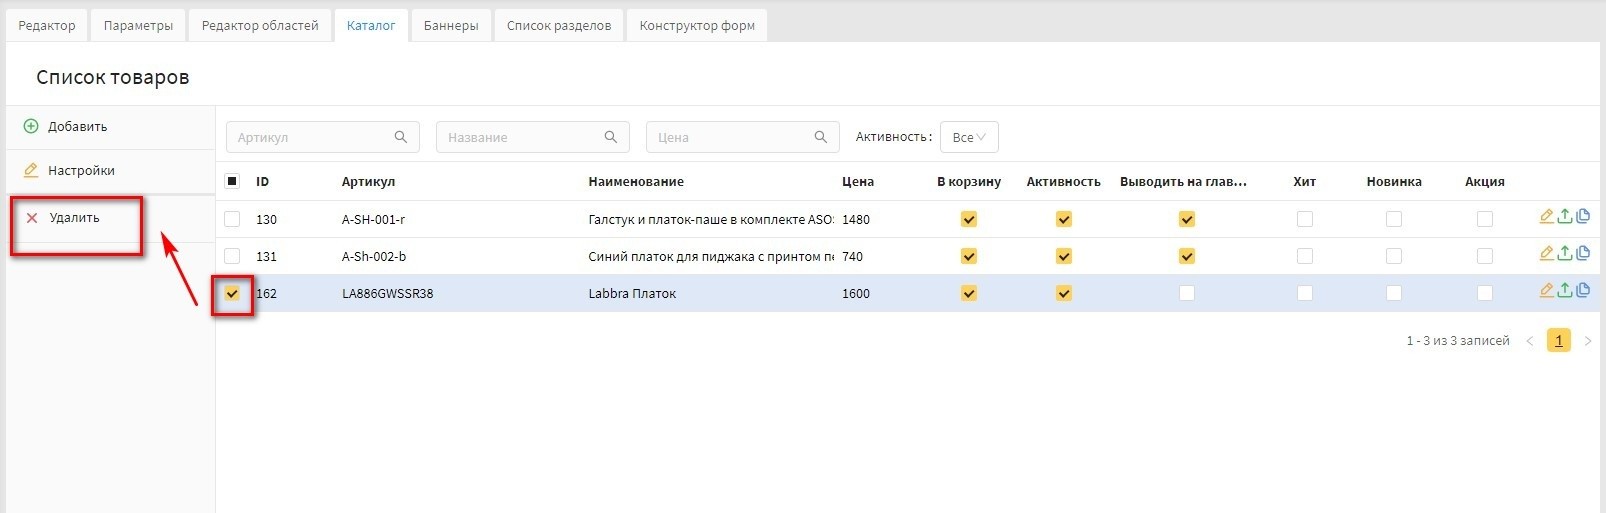Screen dimensions: 1606x513
Task: Click the copy icon for product 162
Action: point(1583,291)
